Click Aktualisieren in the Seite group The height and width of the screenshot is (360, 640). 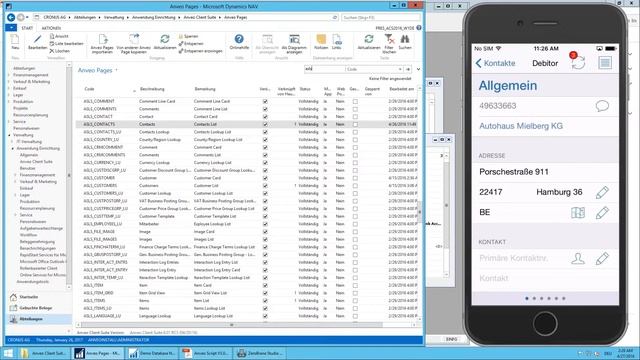click(x=369, y=42)
